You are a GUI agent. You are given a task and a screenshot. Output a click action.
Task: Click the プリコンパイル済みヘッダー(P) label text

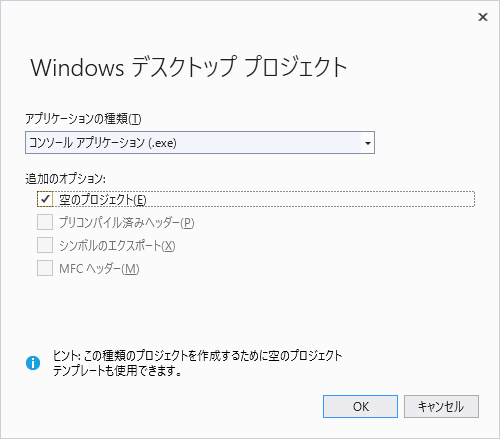(126, 222)
